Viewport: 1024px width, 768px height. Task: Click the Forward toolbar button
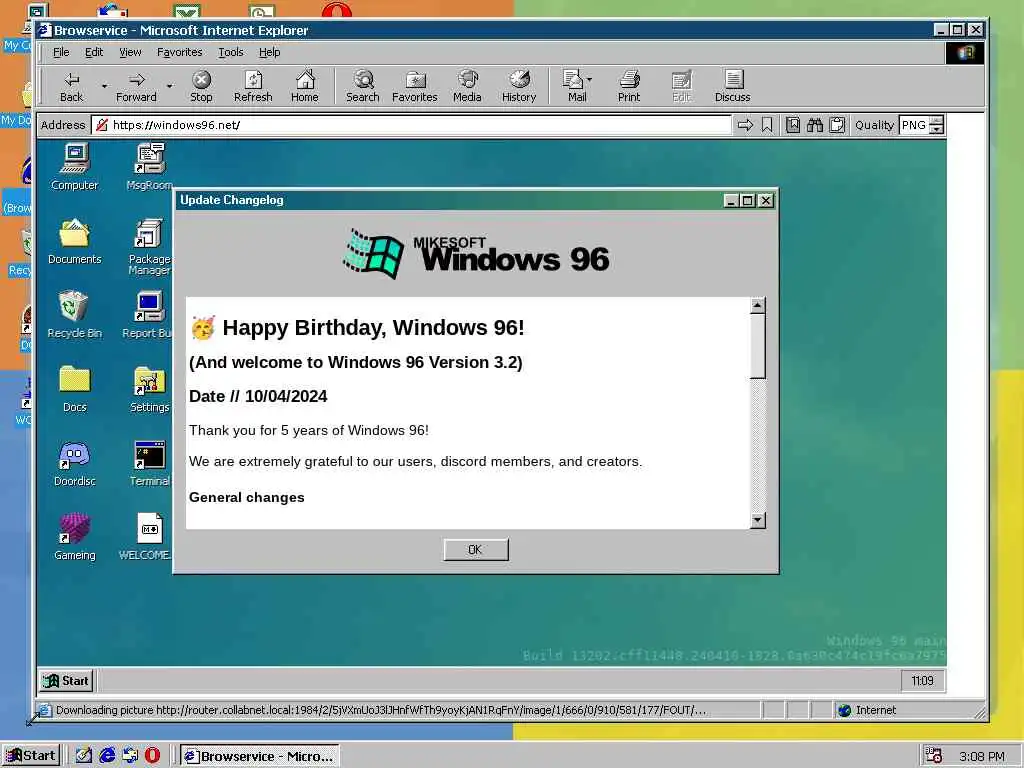[136, 86]
